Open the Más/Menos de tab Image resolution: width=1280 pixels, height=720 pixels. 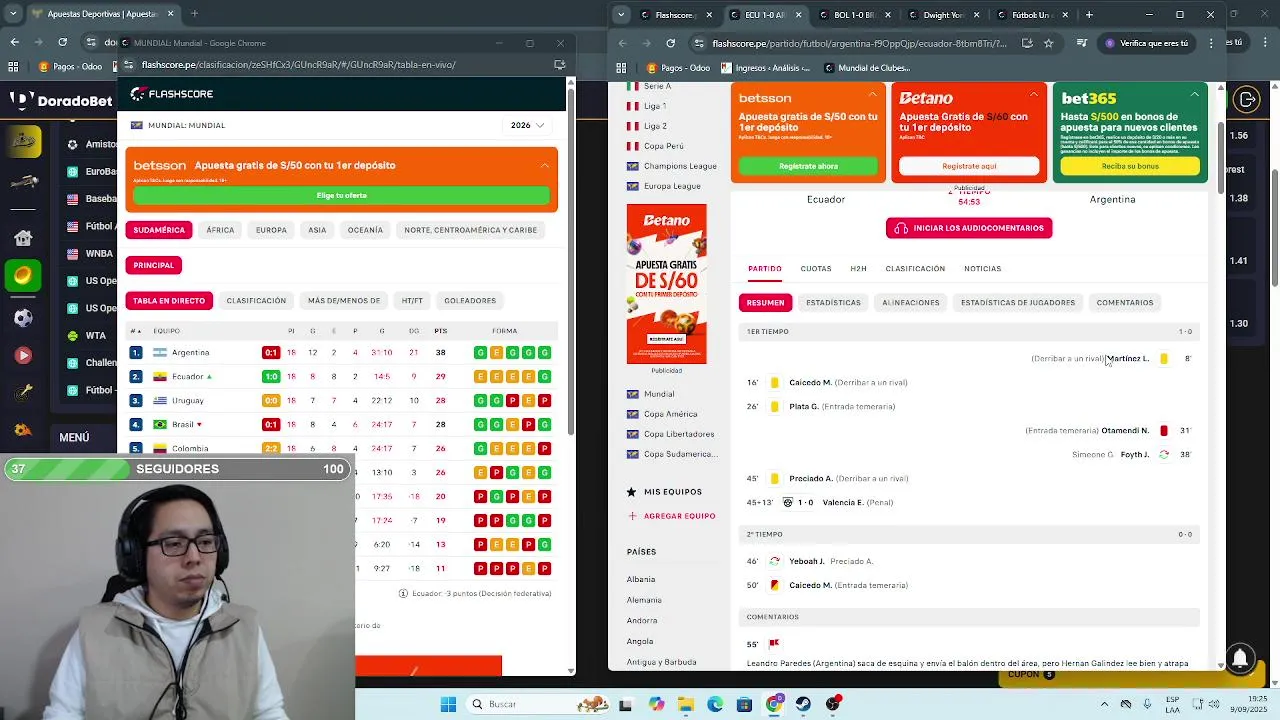click(x=344, y=301)
